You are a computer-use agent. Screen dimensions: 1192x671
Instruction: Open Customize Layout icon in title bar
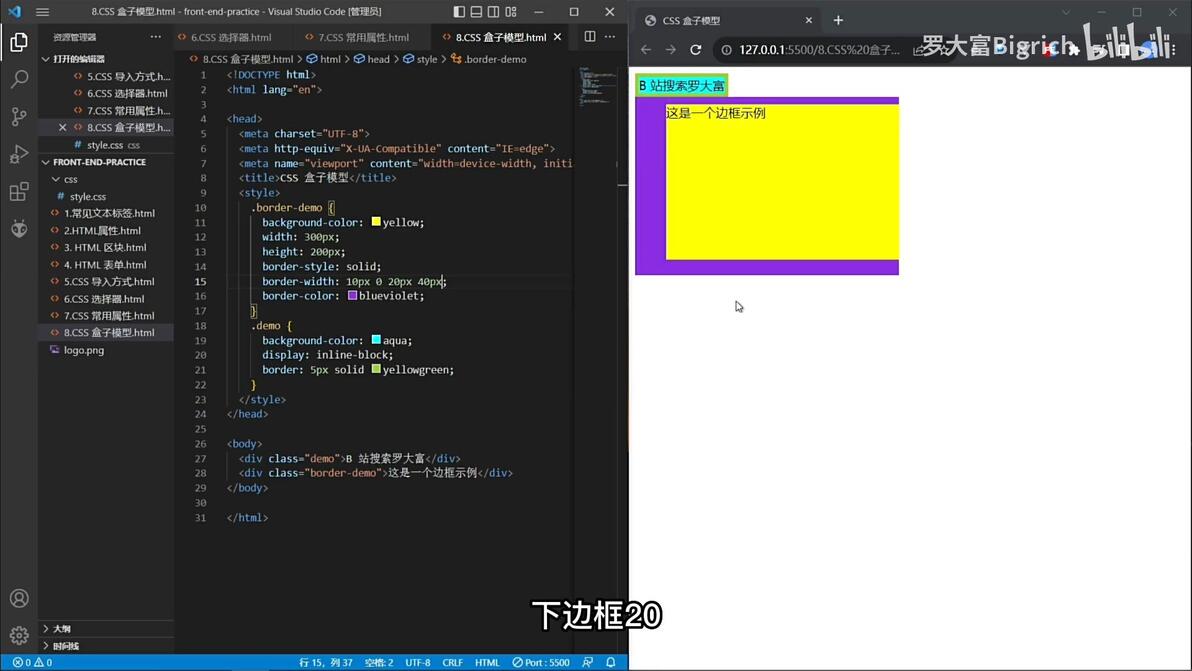point(512,11)
